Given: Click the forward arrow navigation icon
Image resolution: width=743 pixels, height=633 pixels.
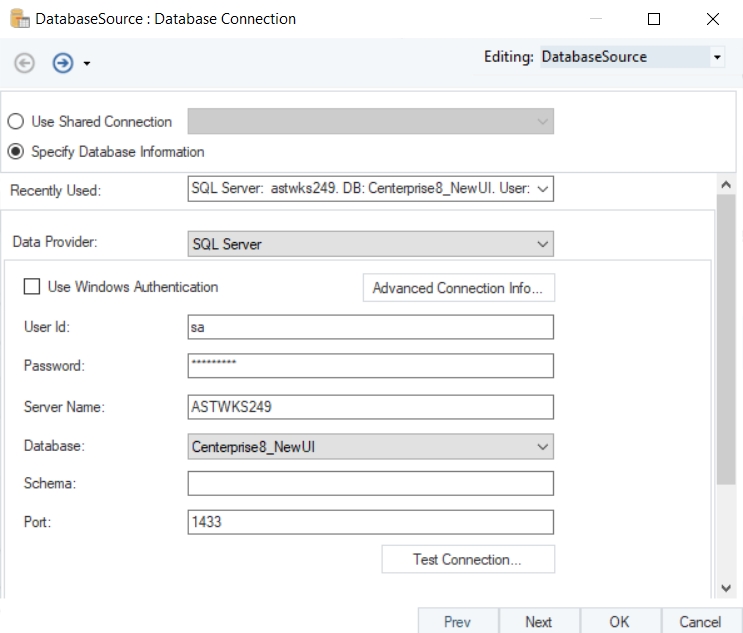Looking at the screenshot, I should point(63,63).
